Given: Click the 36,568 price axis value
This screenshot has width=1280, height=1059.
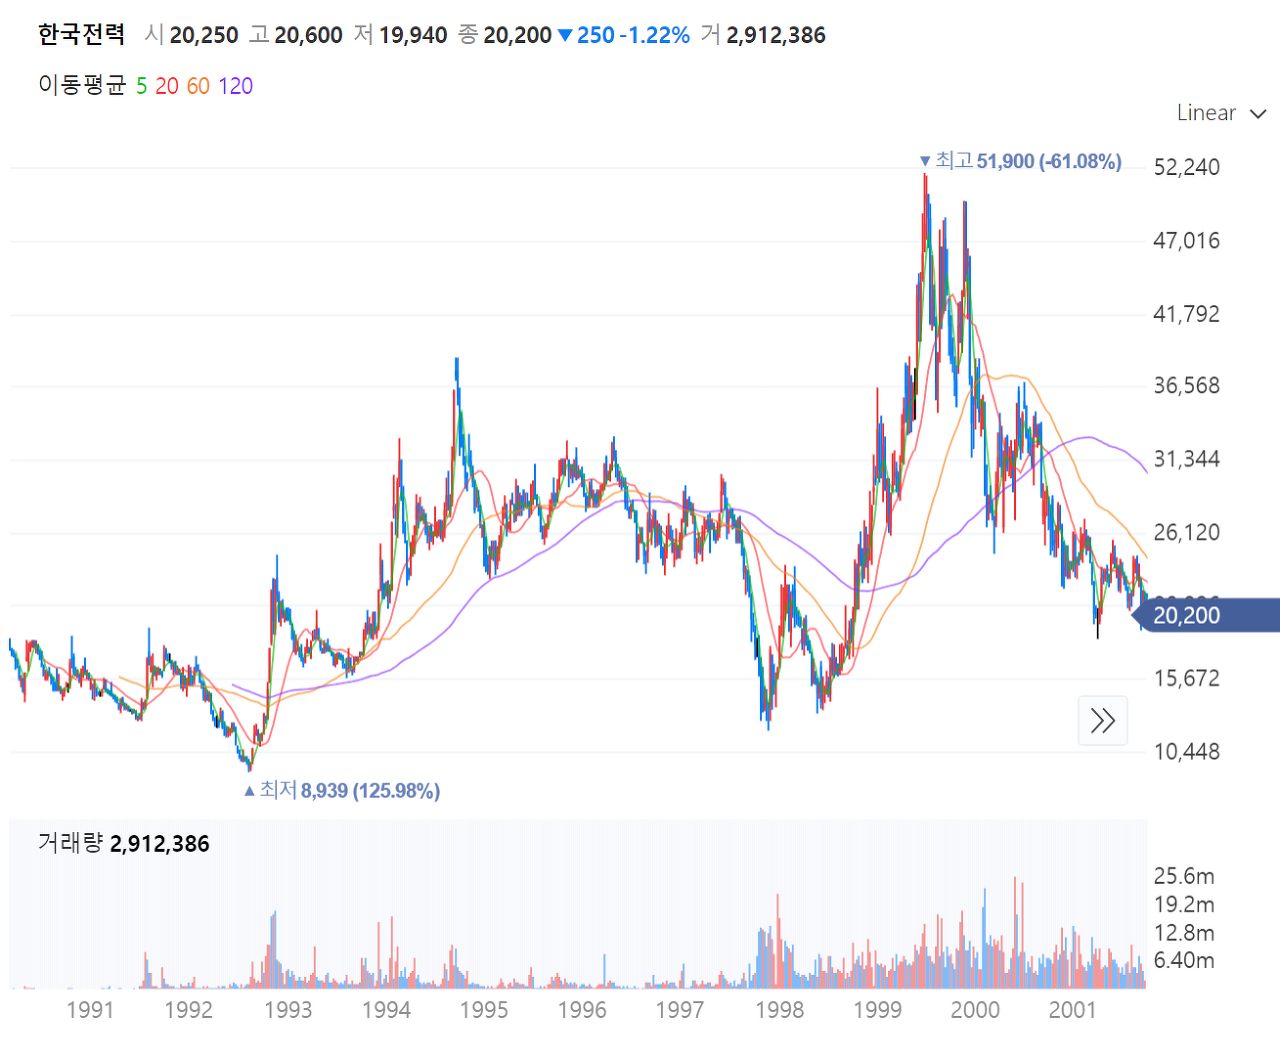Looking at the screenshot, I should [1187, 386].
